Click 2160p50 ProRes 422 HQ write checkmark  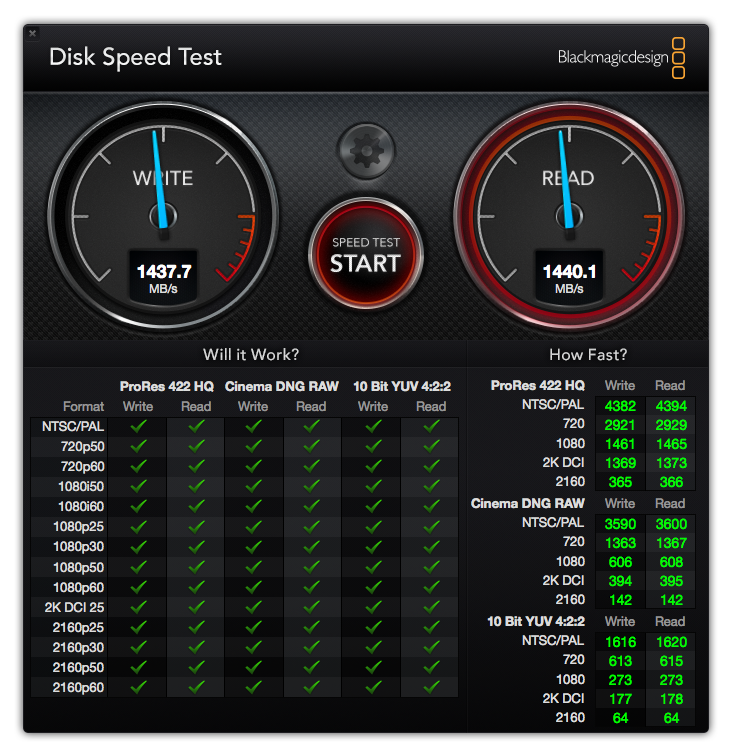(x=138, y=667)
